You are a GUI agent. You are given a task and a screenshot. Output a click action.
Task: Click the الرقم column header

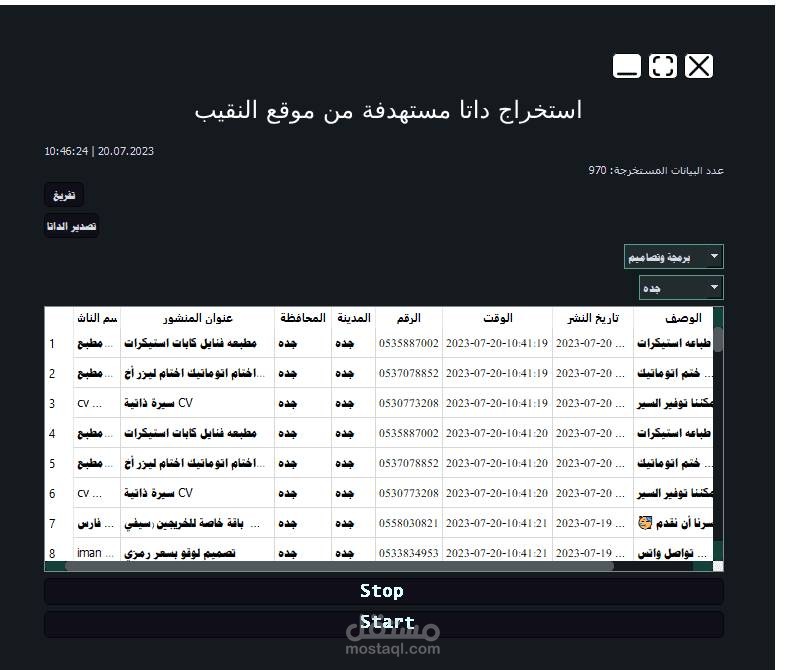point(409,318)
